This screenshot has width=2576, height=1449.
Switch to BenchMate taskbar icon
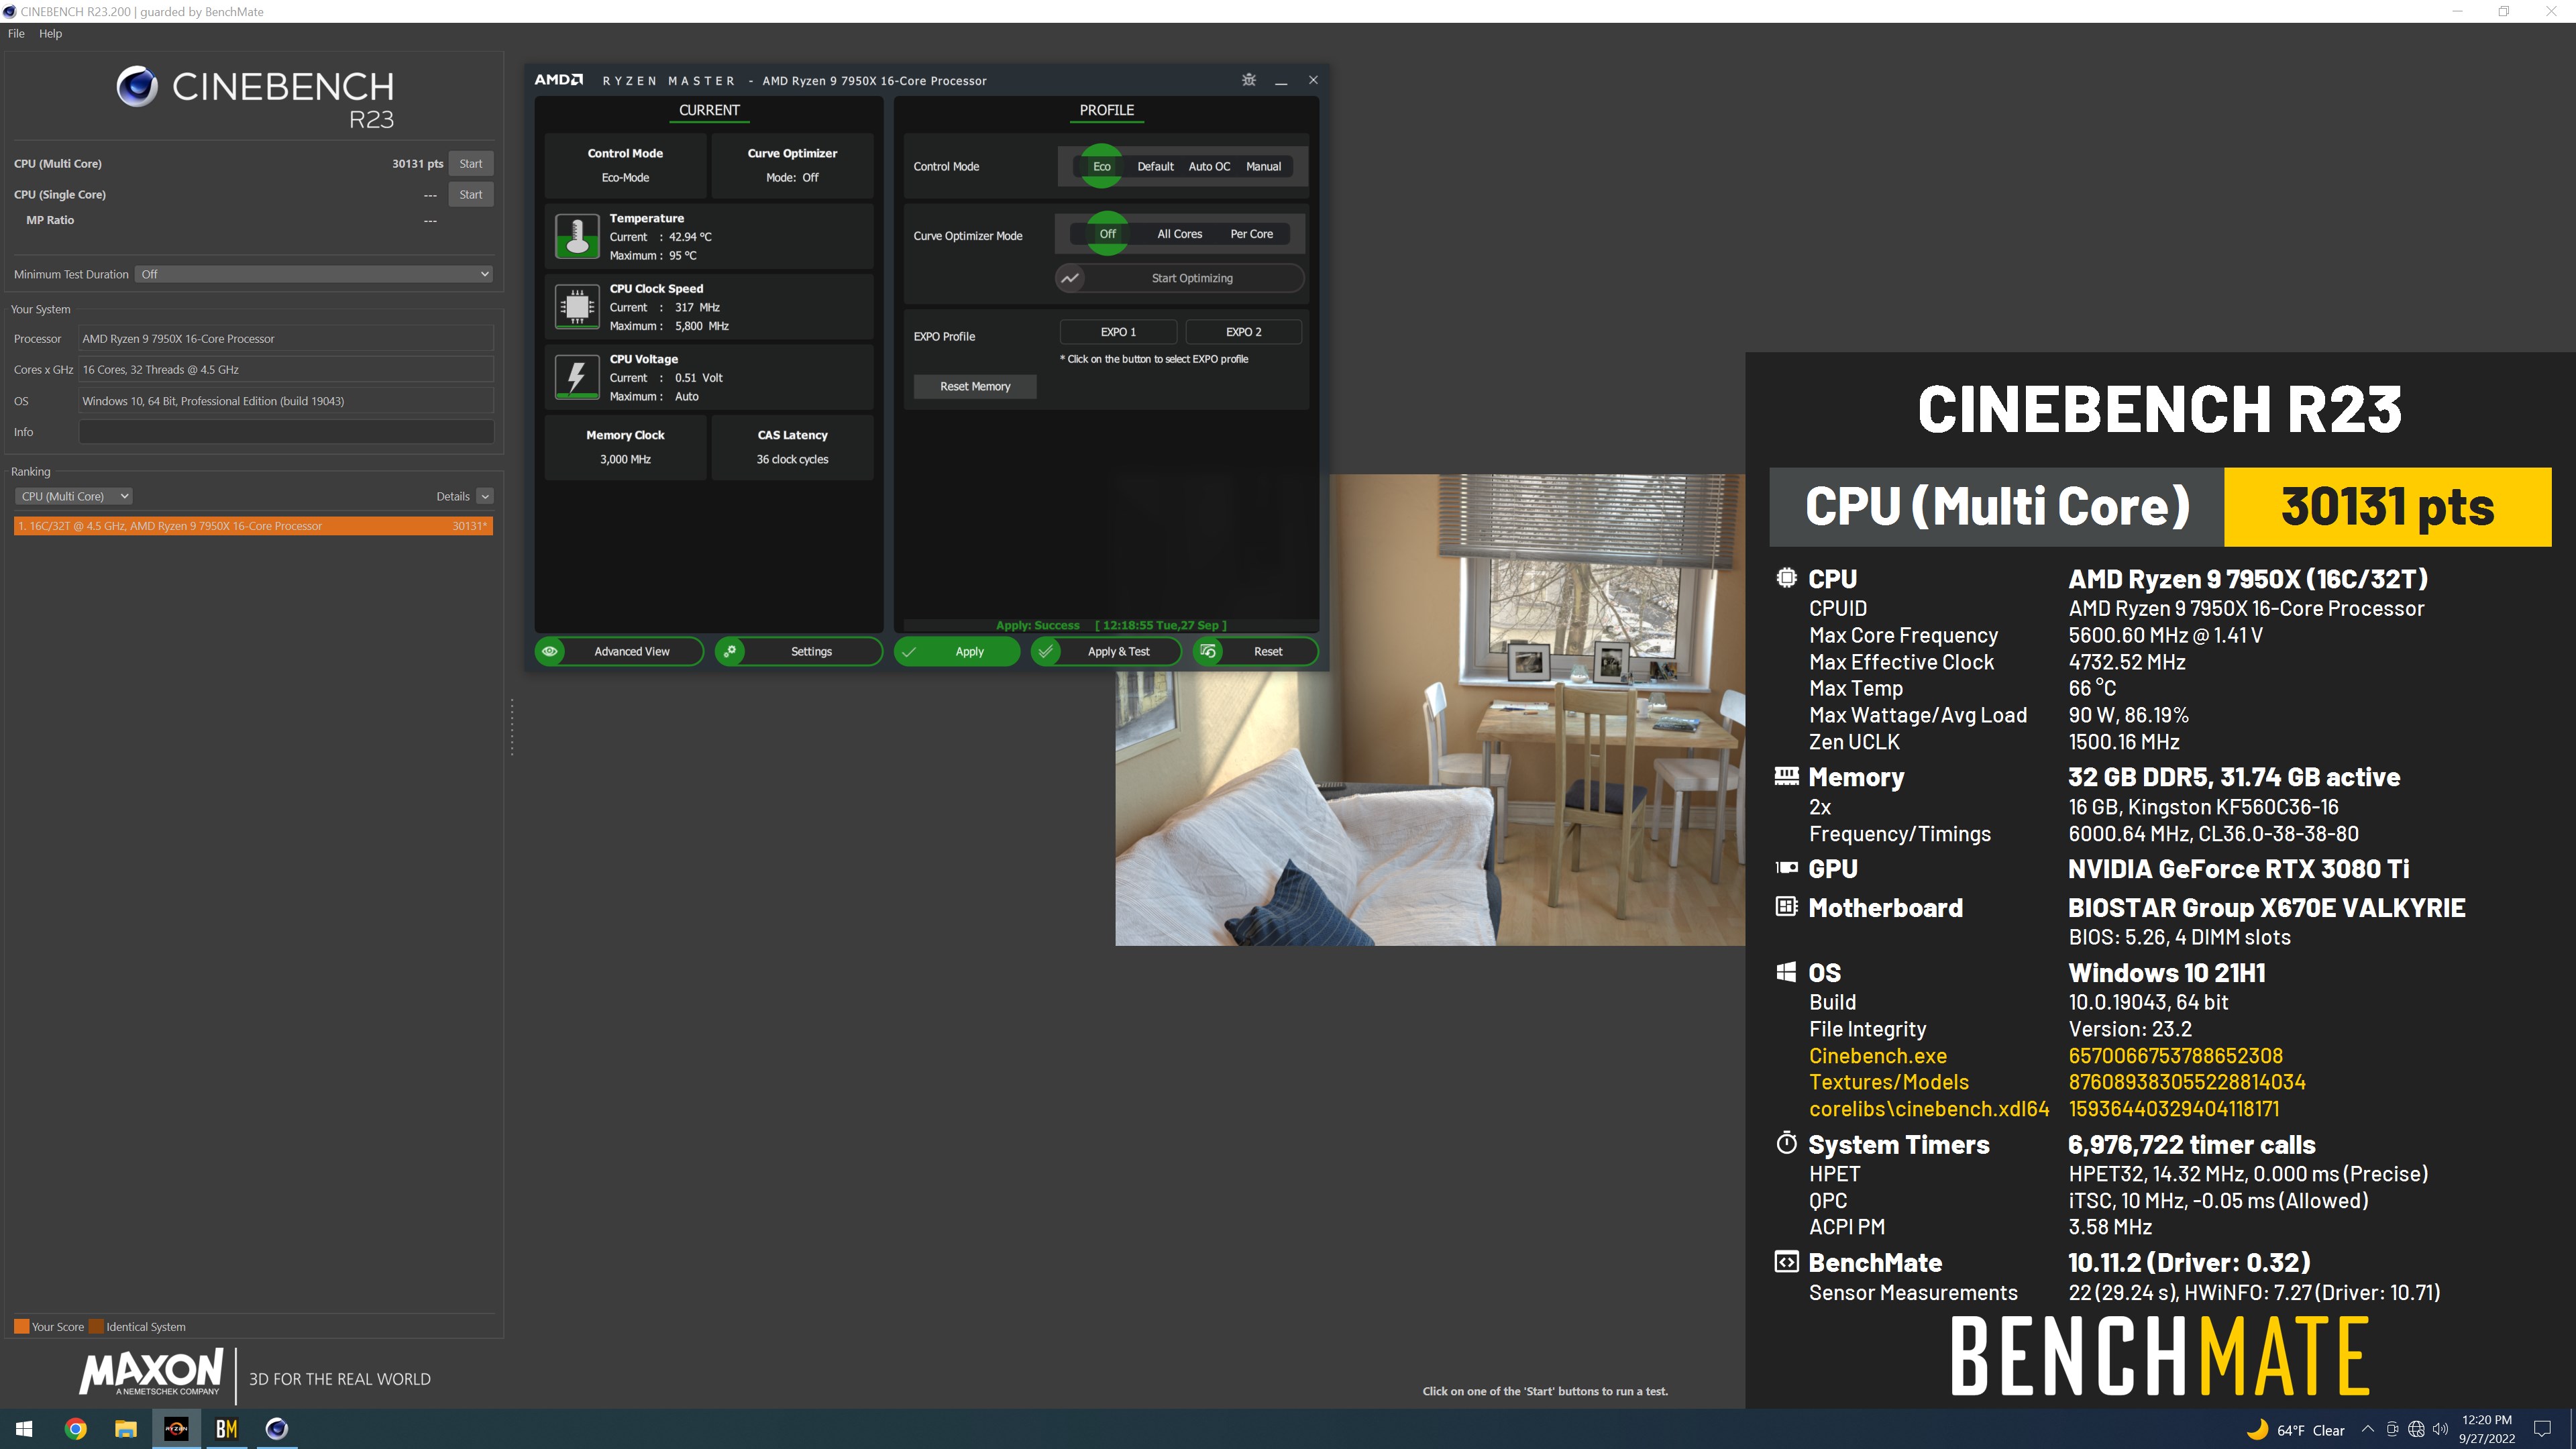227,1429
